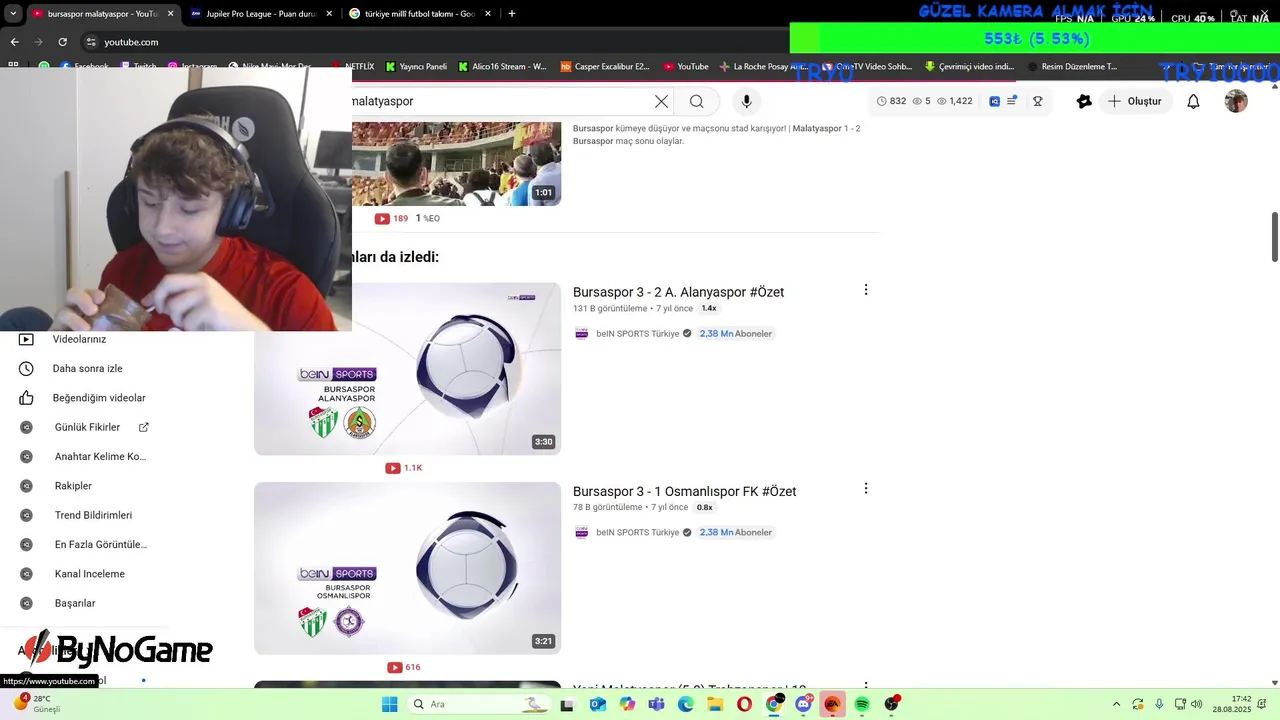Viewport: 1280px width, 720px height.
Task: Open Bursaspor 3 - 1 Osmanlıspor thumbnail
Action: 407,568
